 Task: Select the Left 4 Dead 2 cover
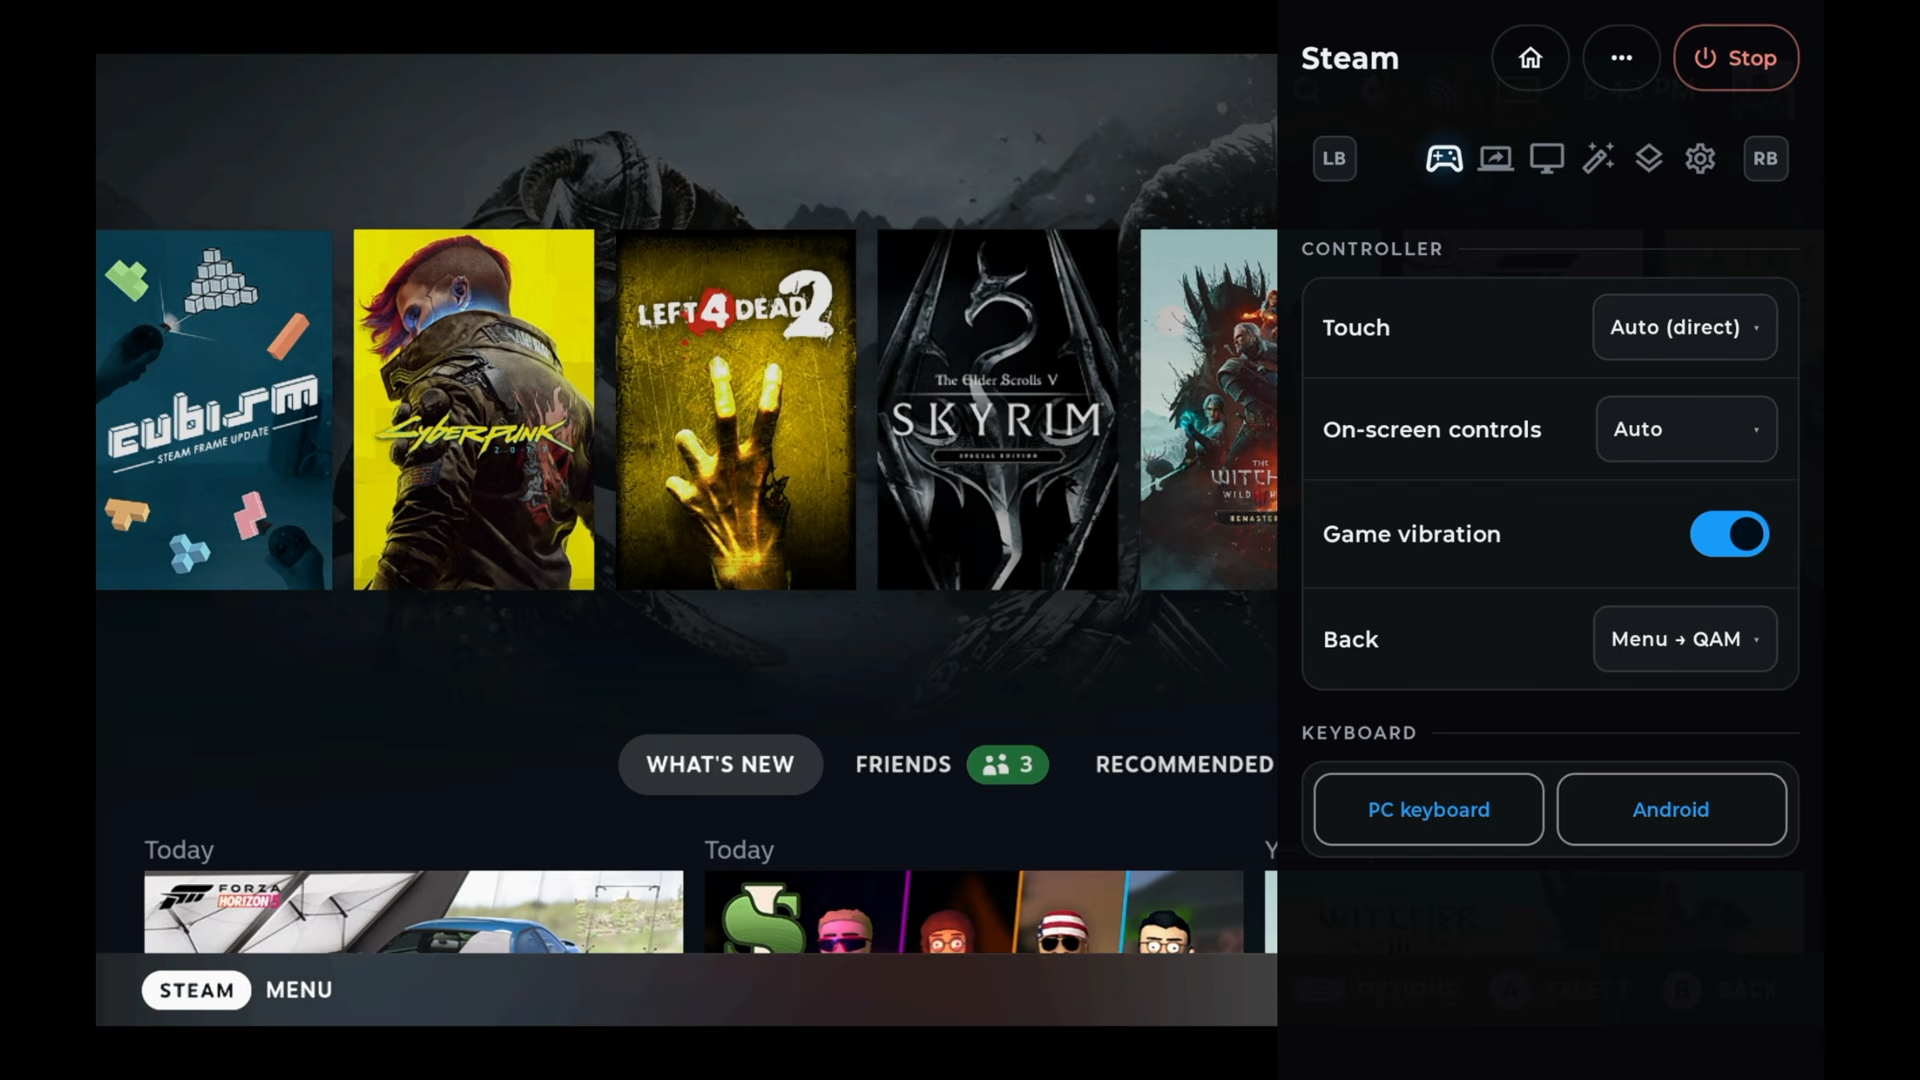point(736,410)
